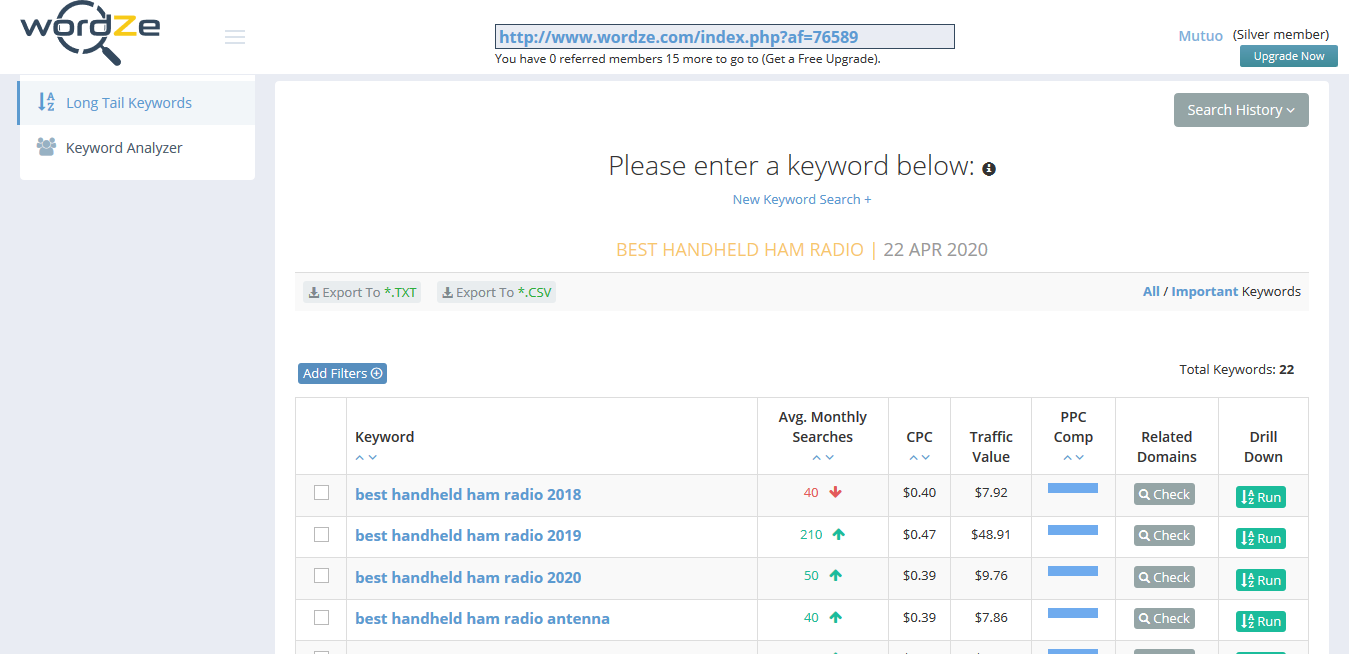
Task: Open best handheld ham radio 2018 link
Action: 468,494
